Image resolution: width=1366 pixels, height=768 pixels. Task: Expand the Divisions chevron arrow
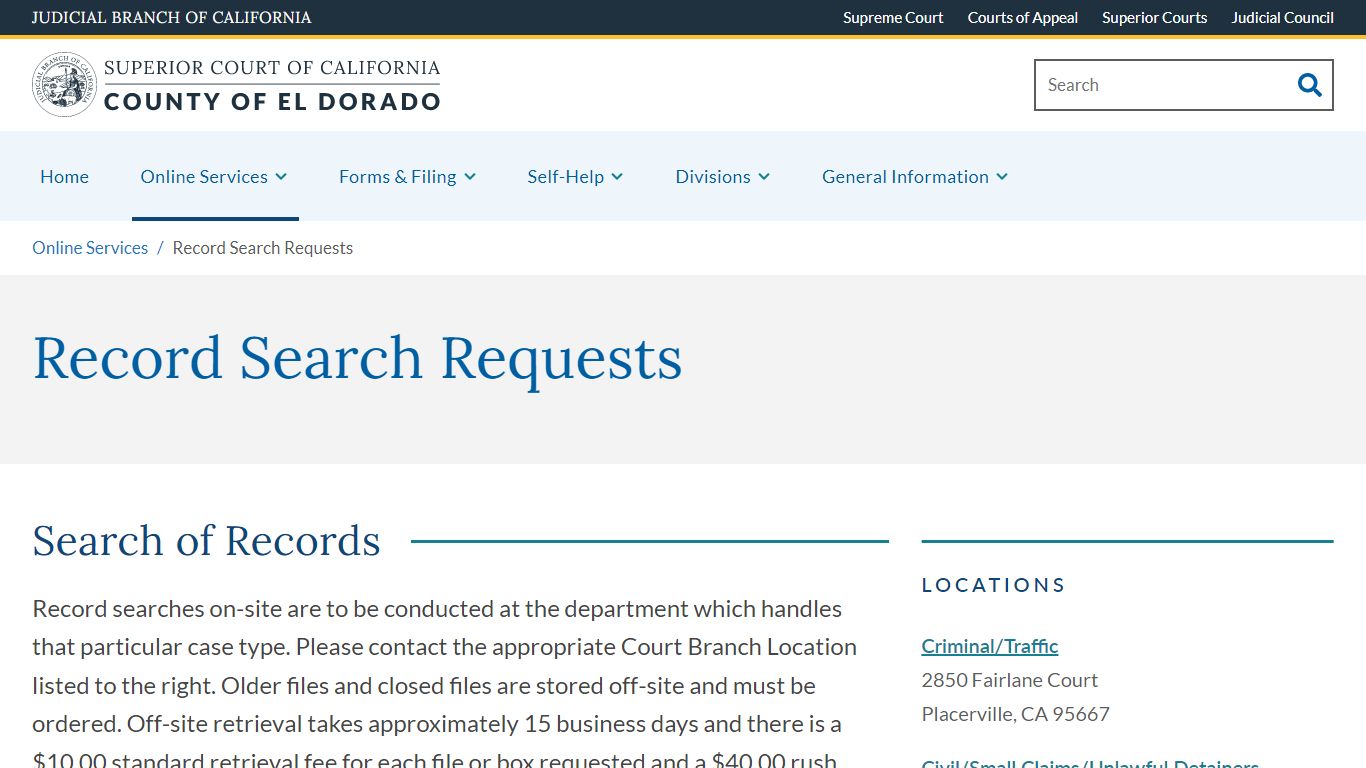click(x=764, y=177)
